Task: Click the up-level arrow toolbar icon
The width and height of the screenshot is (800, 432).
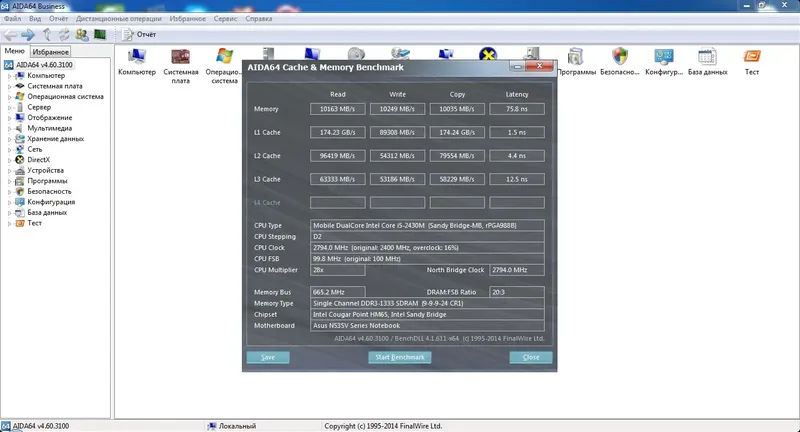Action: pyautogui.click(x=46, y=35)
